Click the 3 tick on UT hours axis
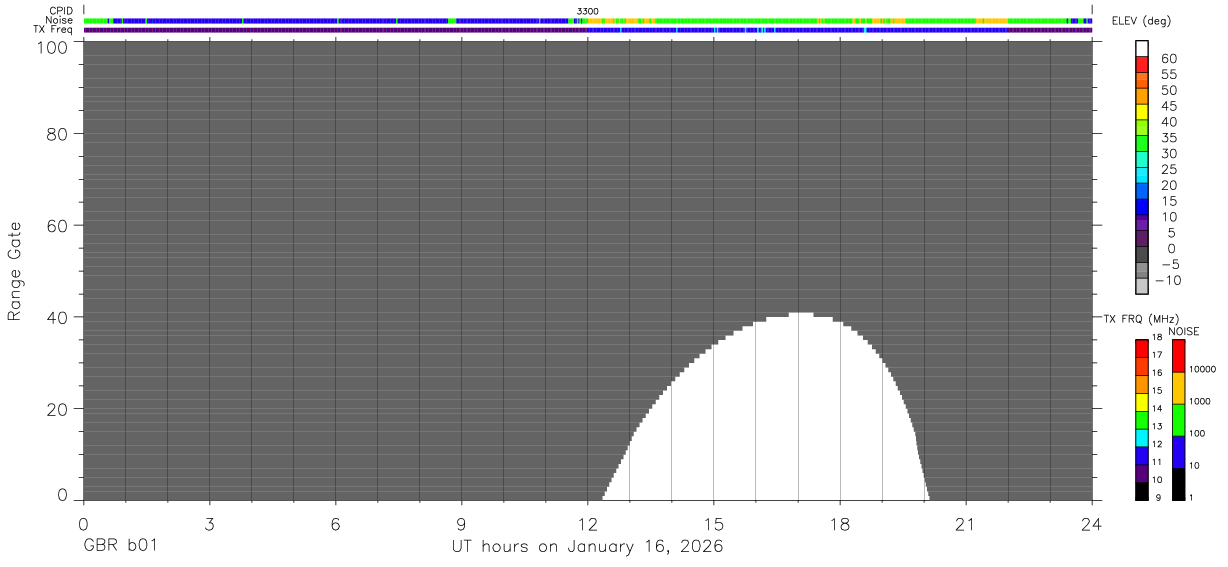The width and height of the screenshot is (1228, 567). point(209,523)
